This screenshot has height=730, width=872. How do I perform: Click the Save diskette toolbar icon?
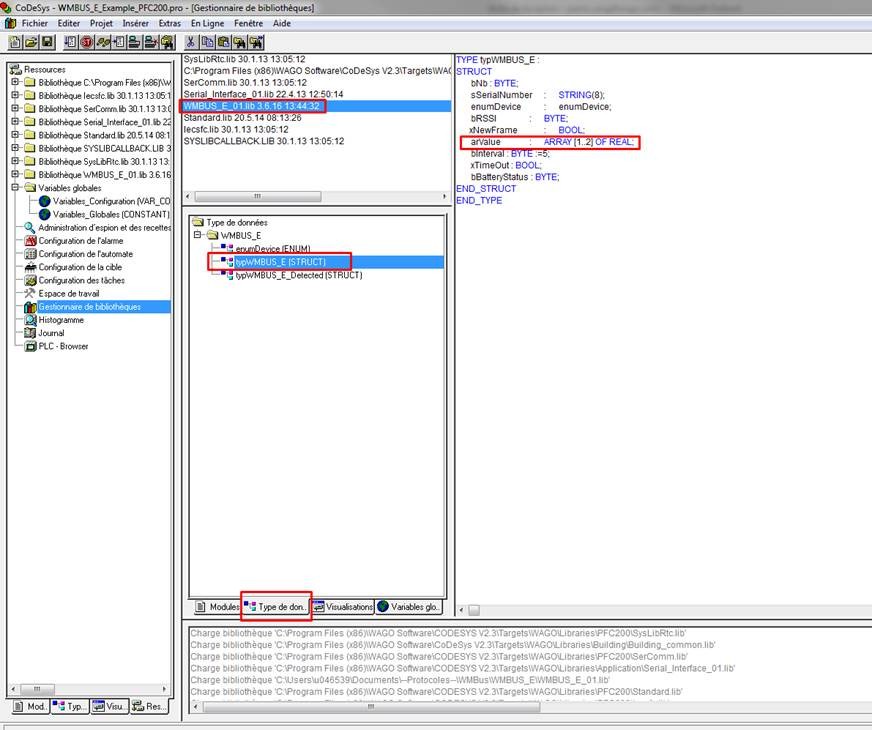click(x=46, y=42)
